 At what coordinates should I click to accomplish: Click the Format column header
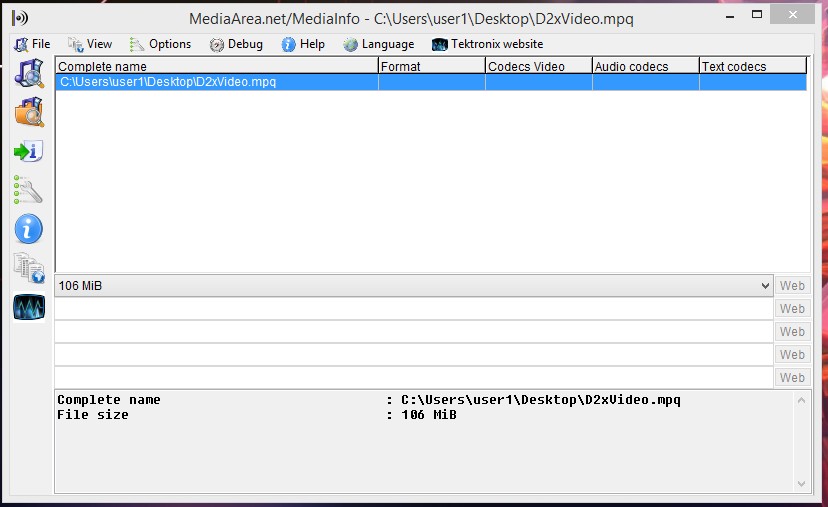431,66
